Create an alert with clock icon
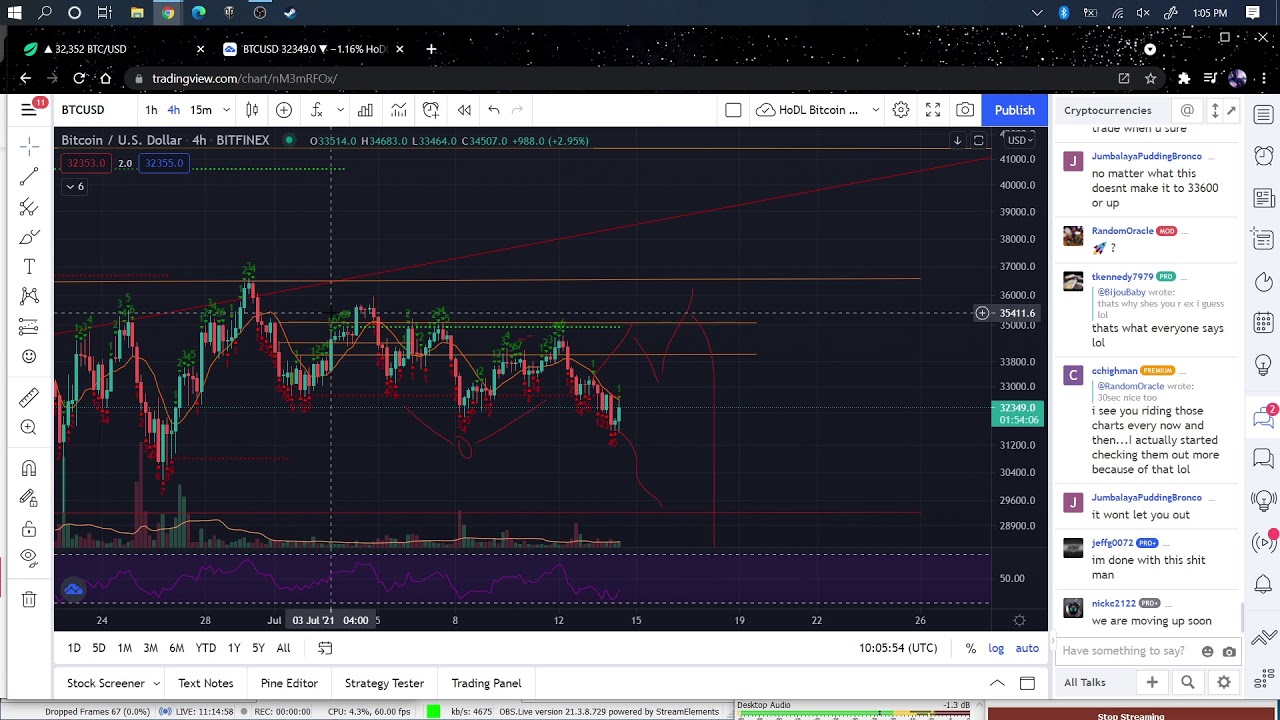The image size is (1280, 720). point(431,110)
